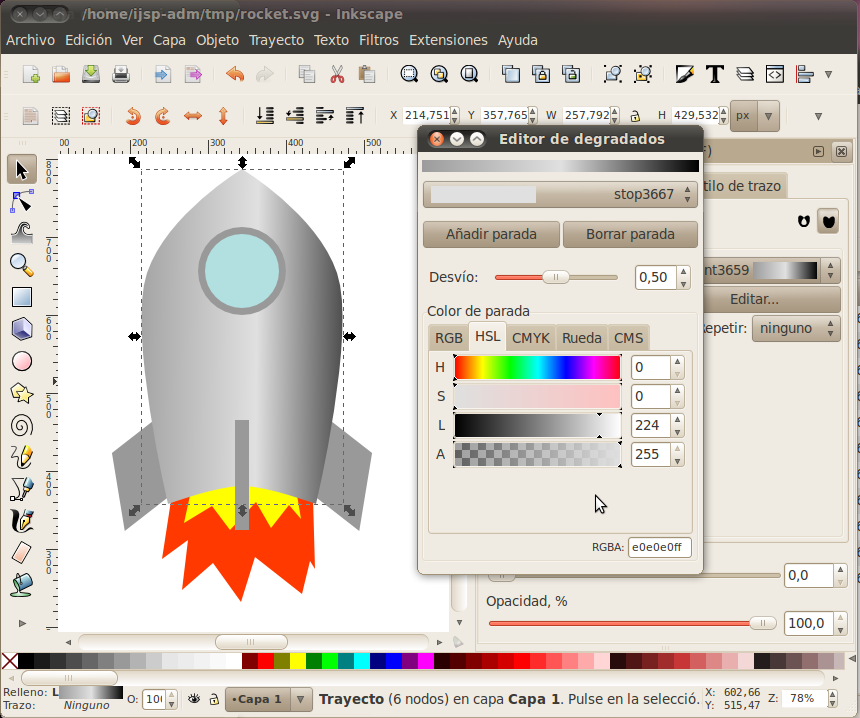Click the Borrar parada button
The width and height of the screenshot is (860, 718).
630,234
